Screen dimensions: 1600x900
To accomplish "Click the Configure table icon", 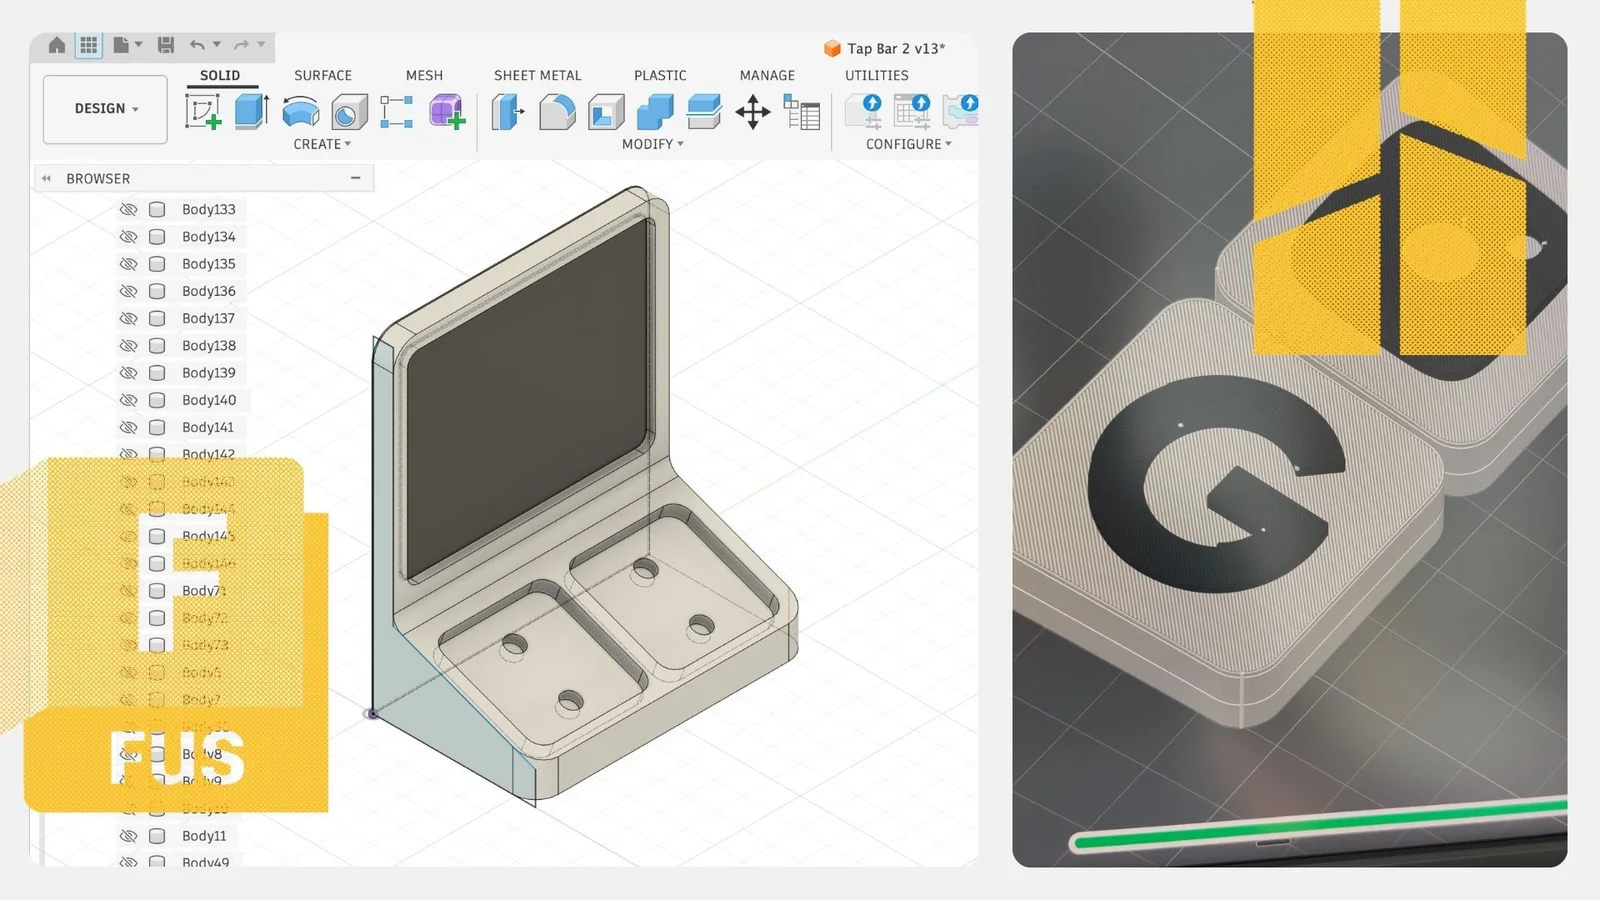I will pos(912,112).
